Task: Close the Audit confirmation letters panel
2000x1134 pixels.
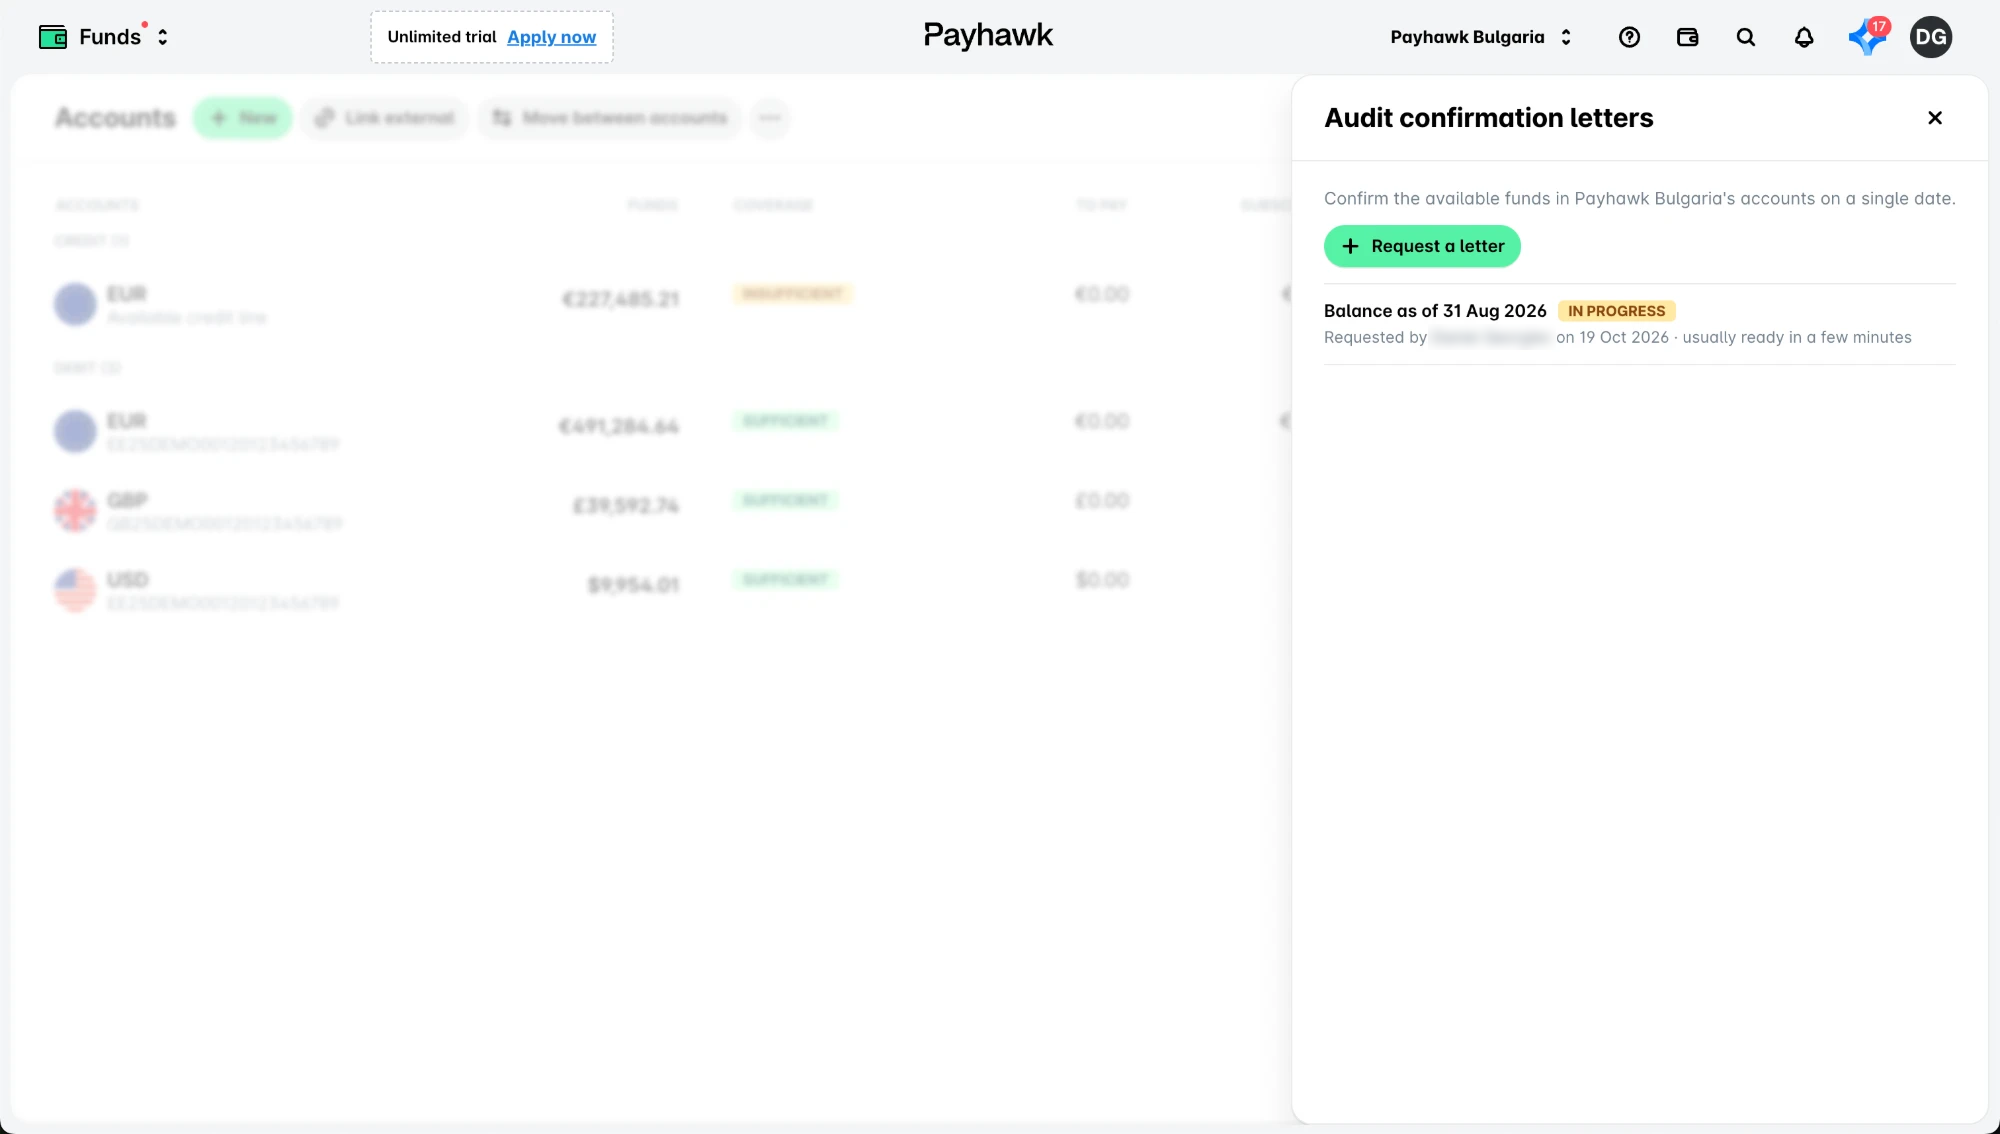Action: 1934,118
